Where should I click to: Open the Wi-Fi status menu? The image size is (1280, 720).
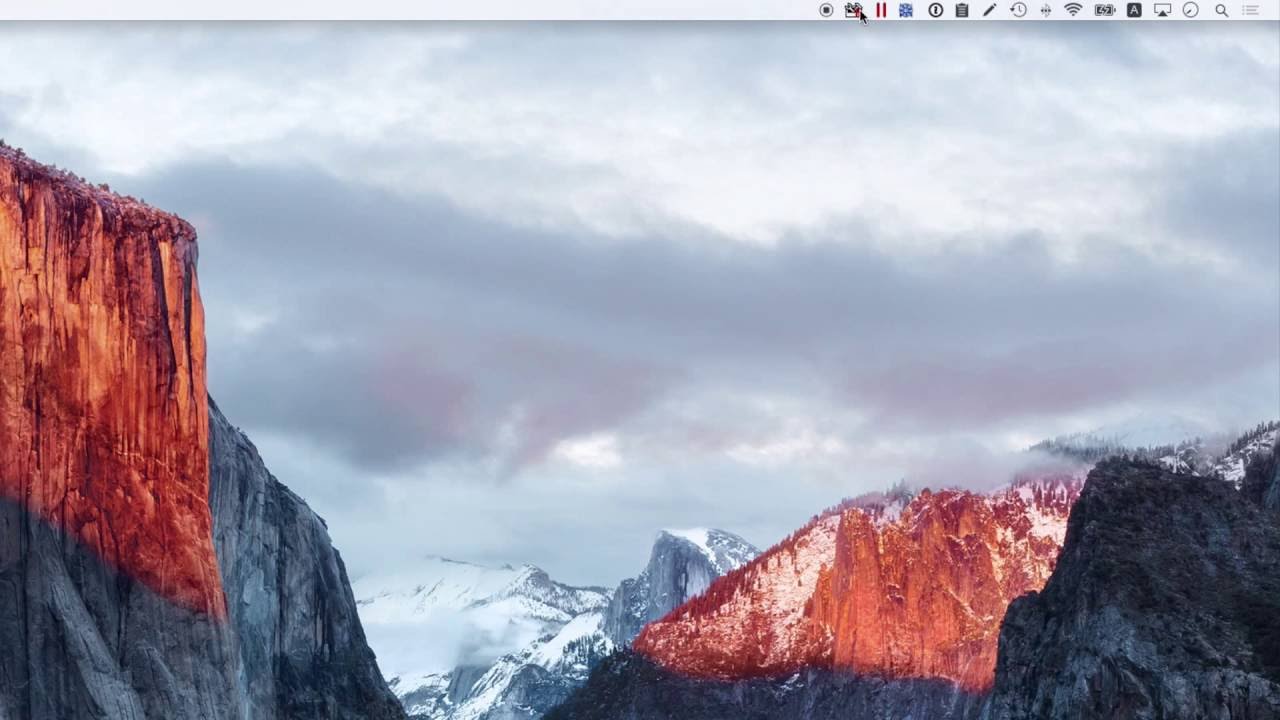[1073, 10]
